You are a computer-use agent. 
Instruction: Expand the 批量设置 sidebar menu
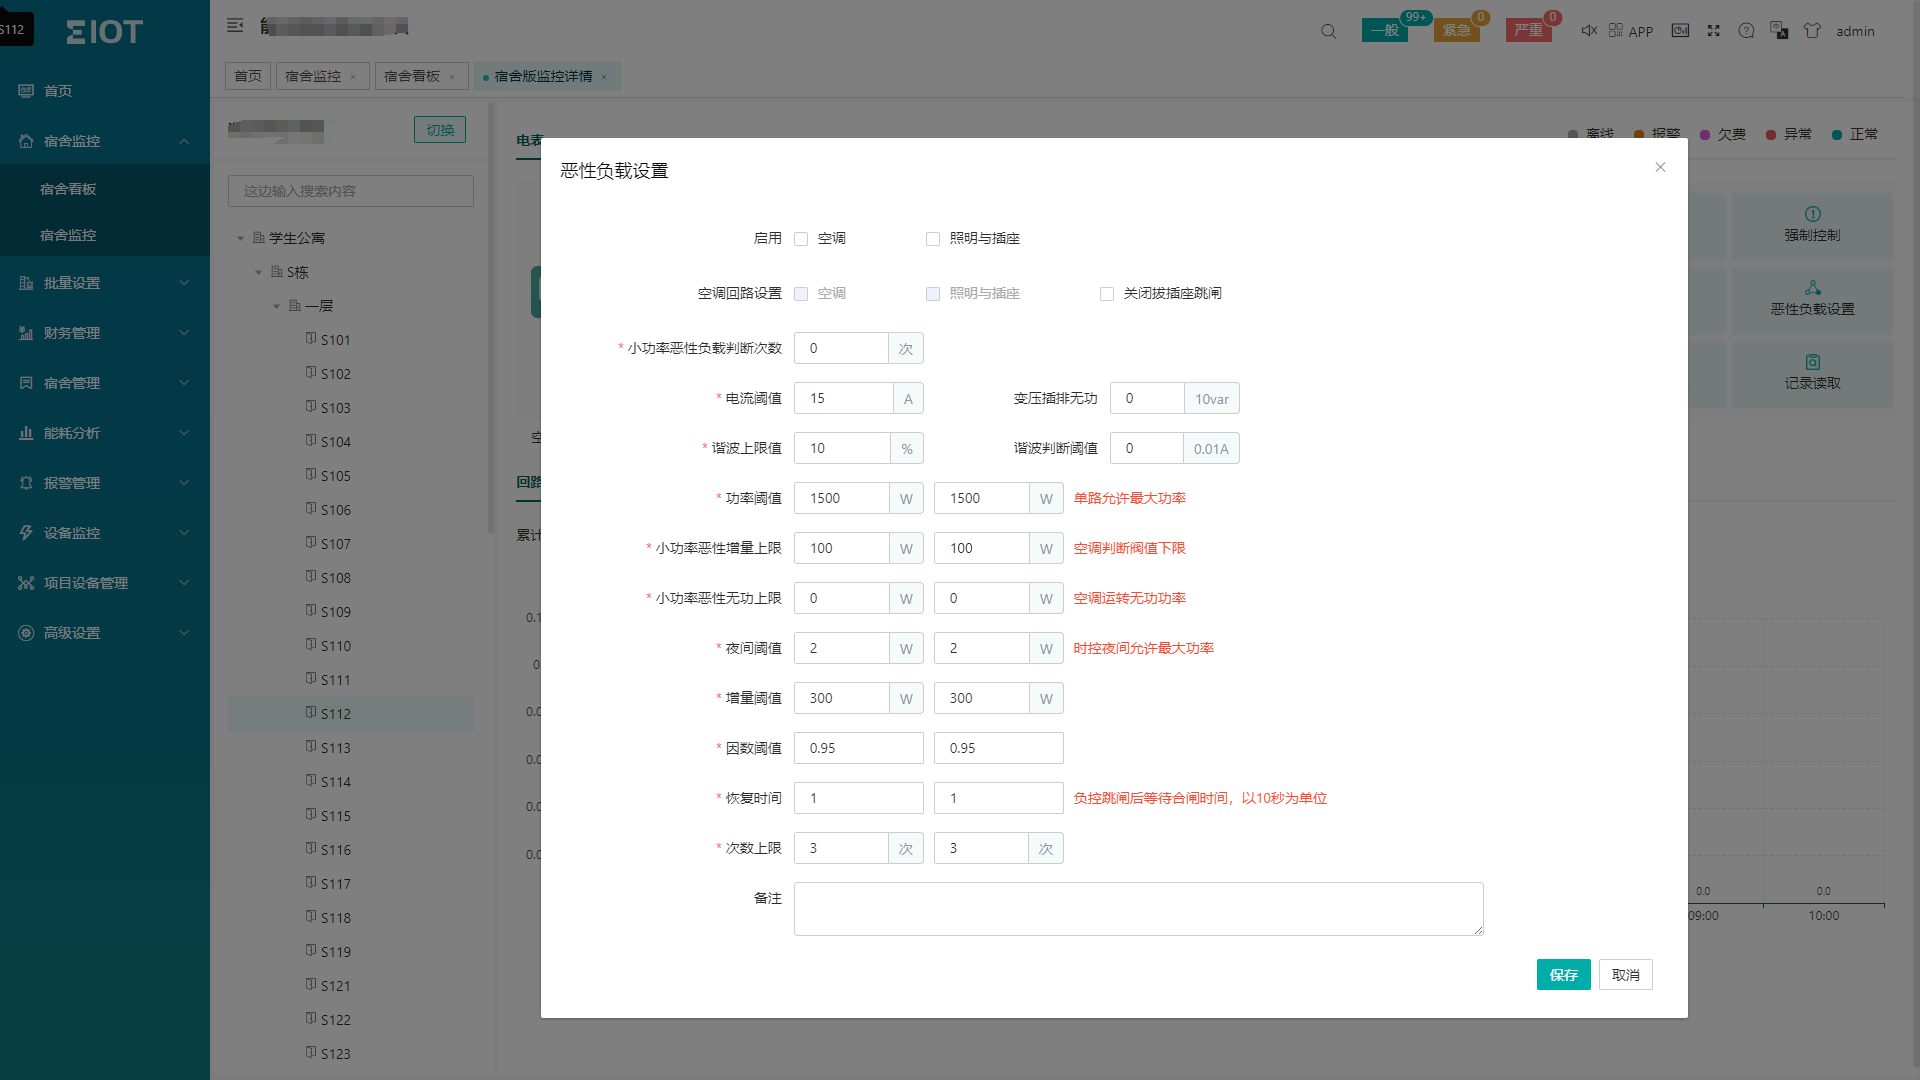(x=104, y=283)
